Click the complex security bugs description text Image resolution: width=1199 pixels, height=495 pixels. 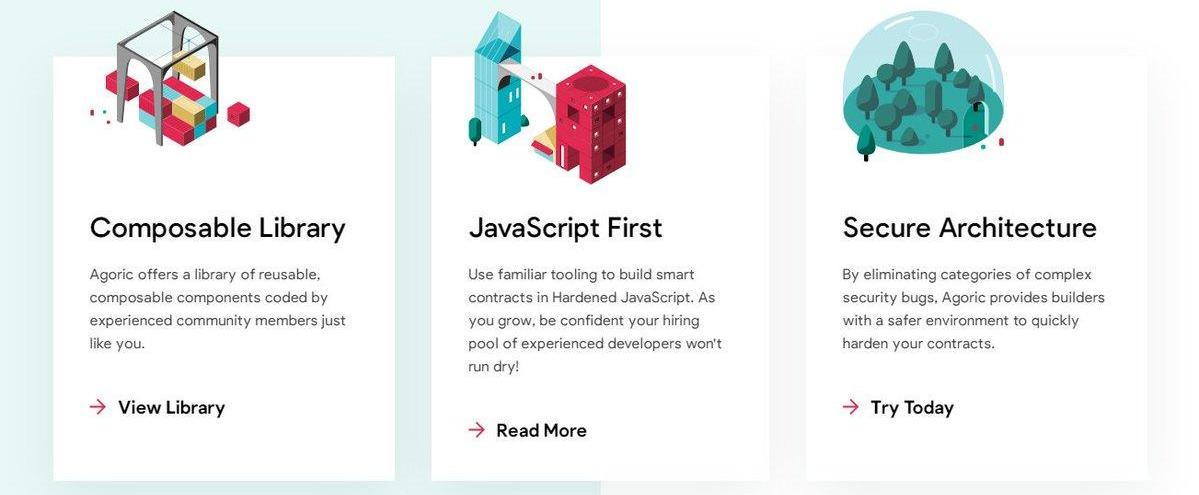(x=973, y=309)
